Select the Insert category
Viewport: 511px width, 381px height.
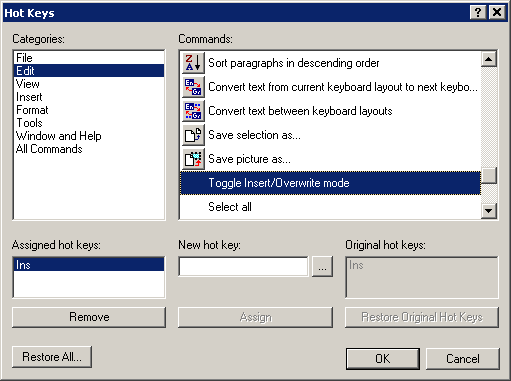coord(89,97)
